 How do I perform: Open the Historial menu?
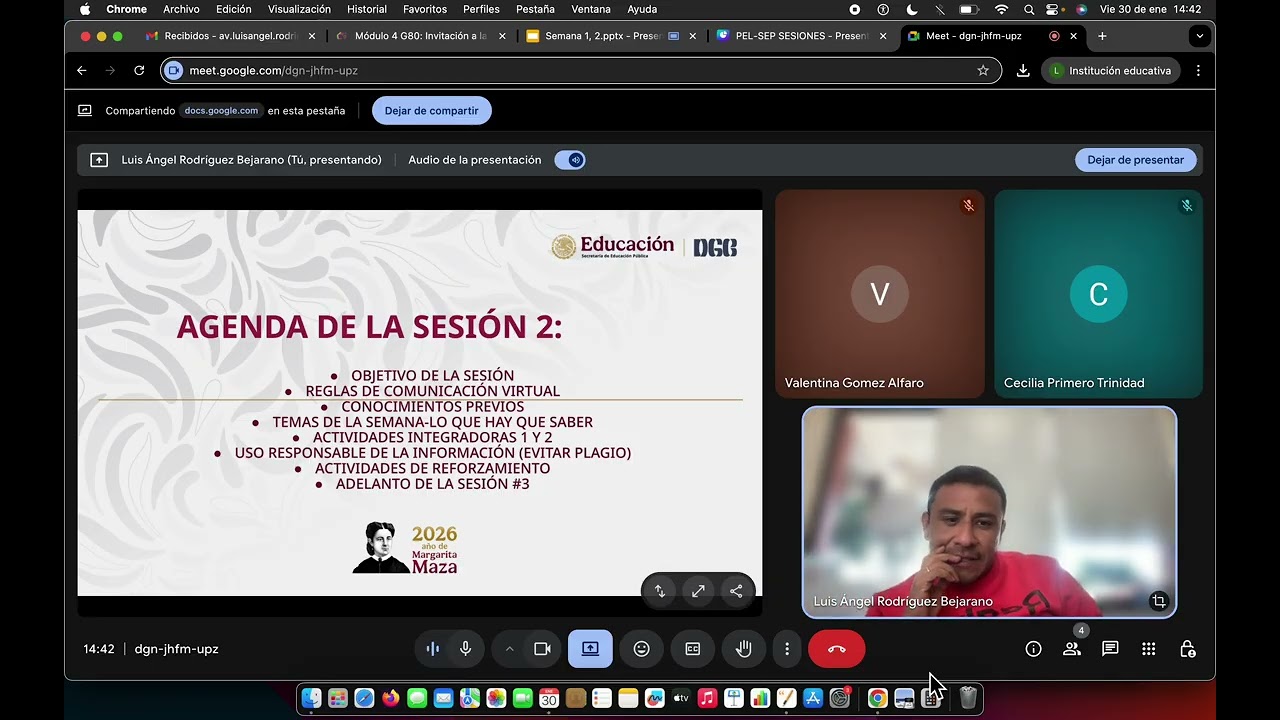(367, 9)
